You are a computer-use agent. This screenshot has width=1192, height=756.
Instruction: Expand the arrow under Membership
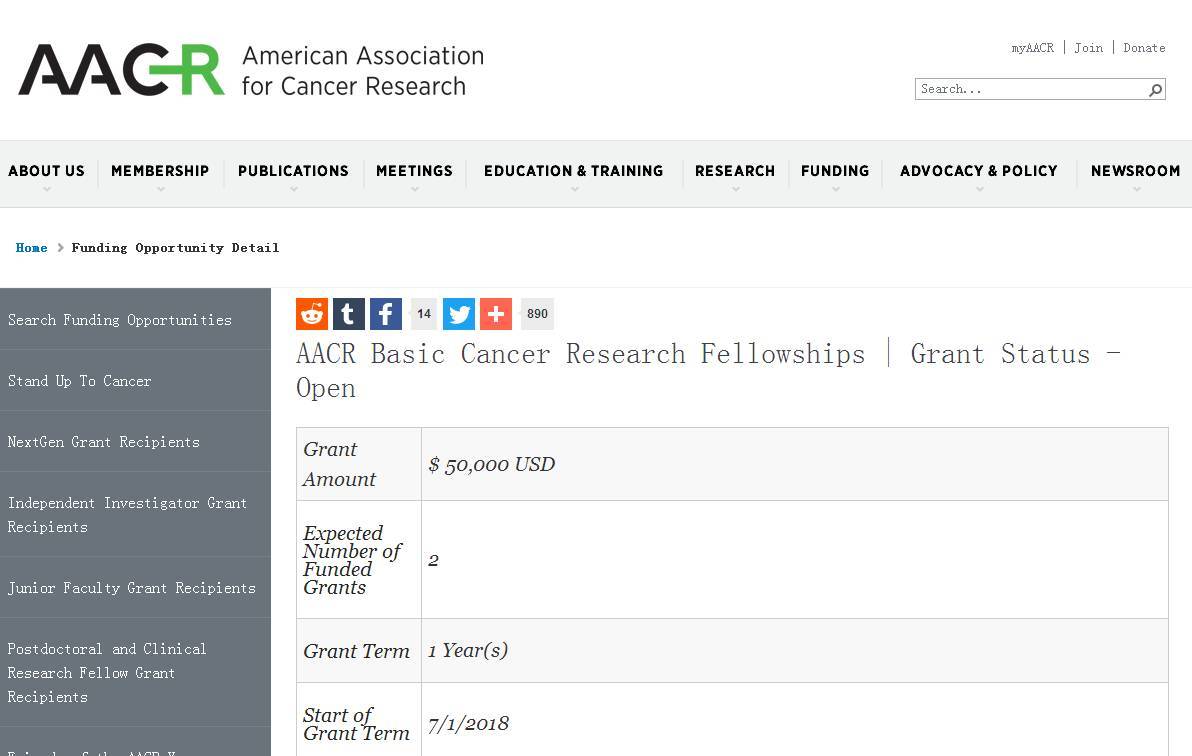[x=160, y=189]
